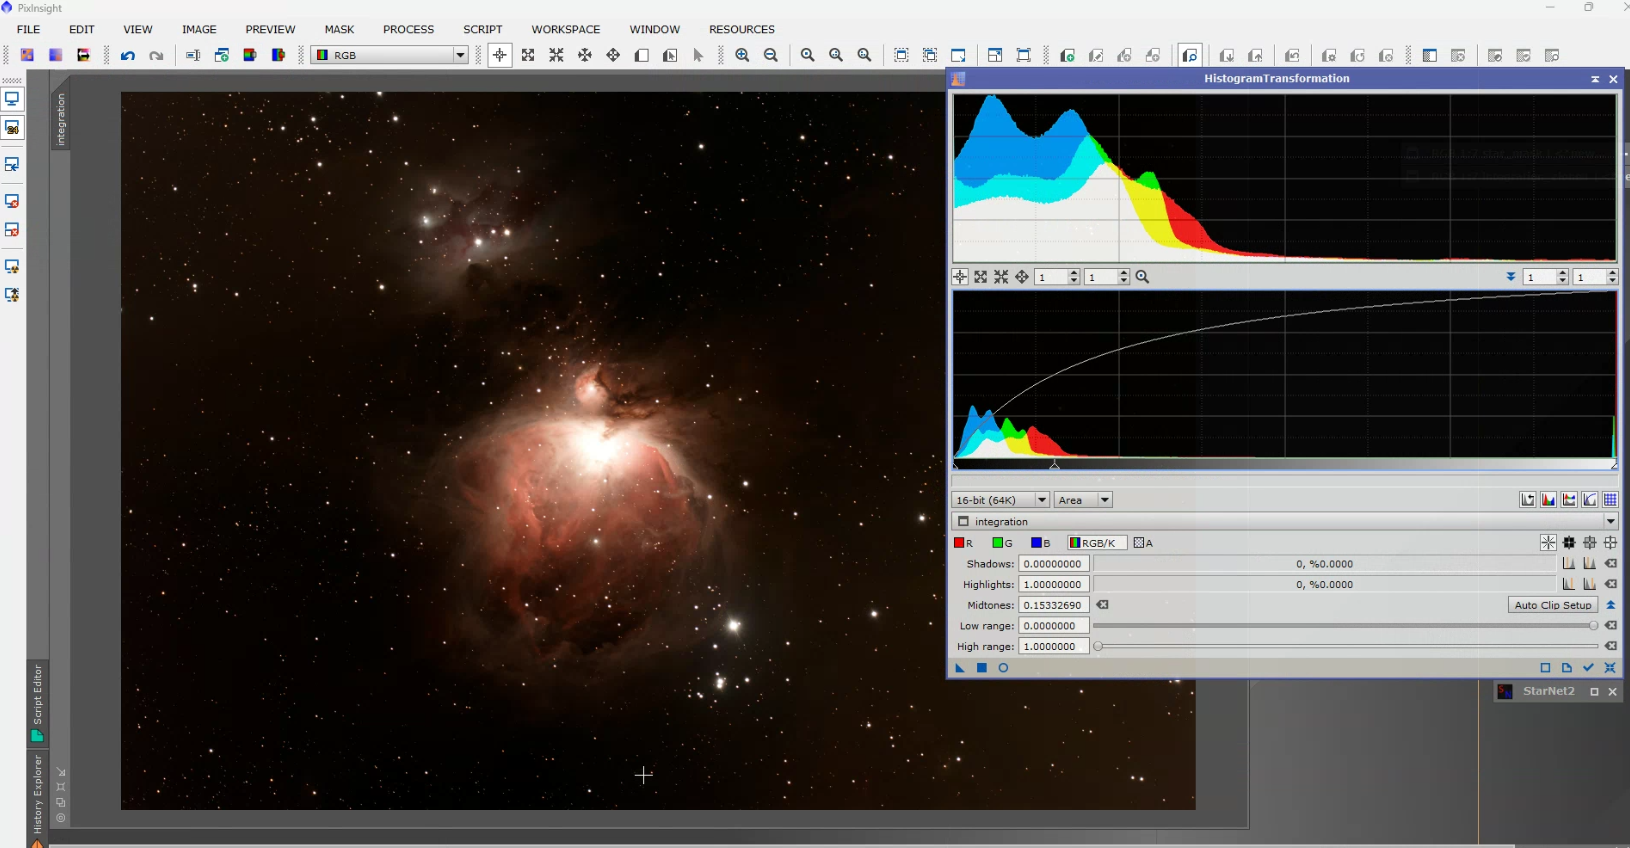Reset High range with arrow icon

point(1611,646)
